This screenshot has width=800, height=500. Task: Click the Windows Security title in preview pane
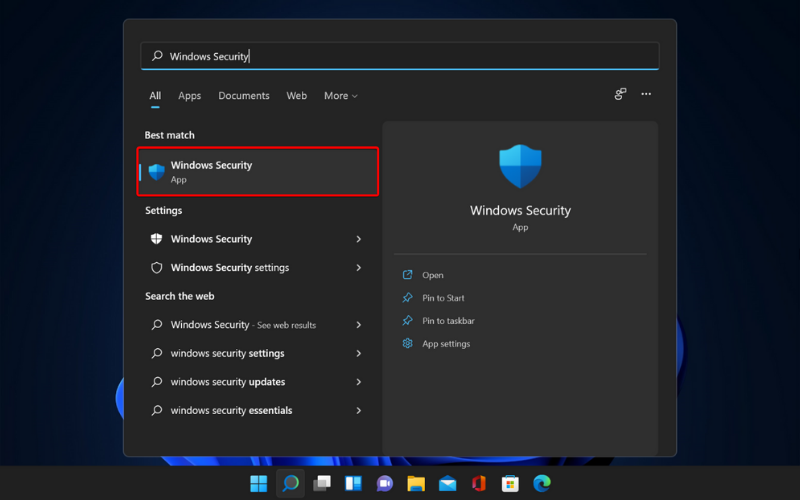click(520, 210)
